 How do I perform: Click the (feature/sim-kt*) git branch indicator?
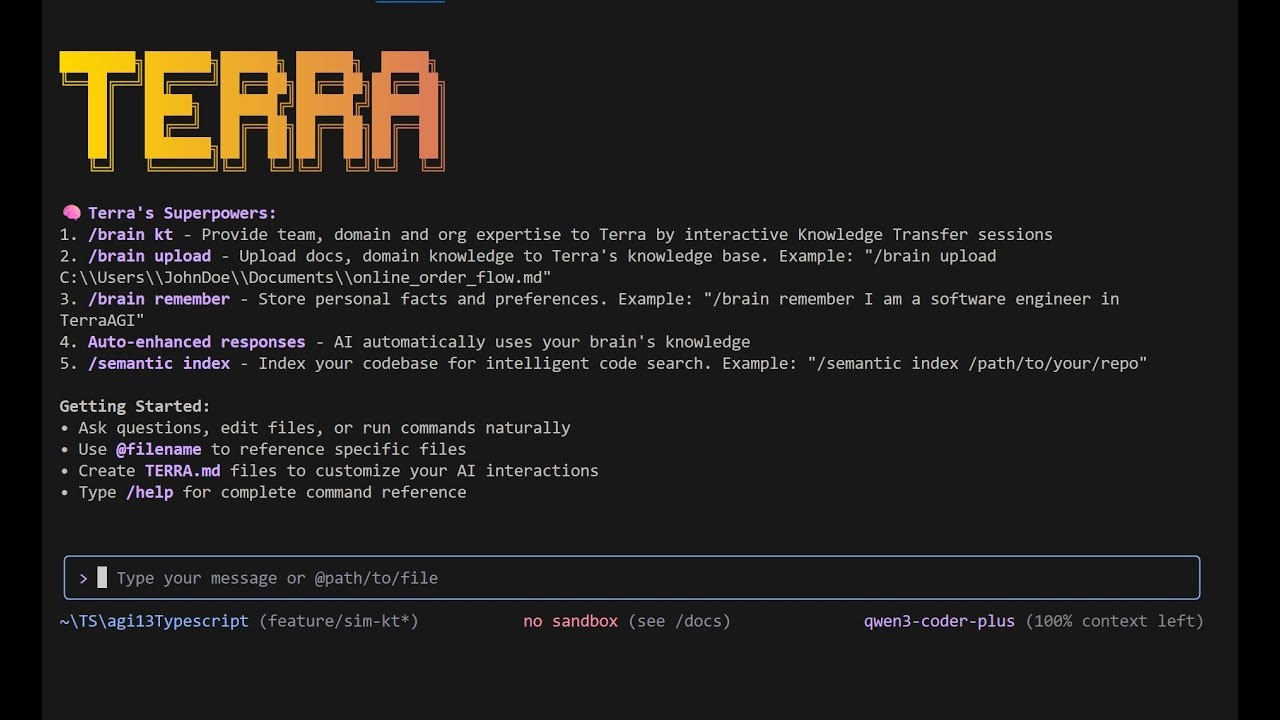tap(339, 620)
